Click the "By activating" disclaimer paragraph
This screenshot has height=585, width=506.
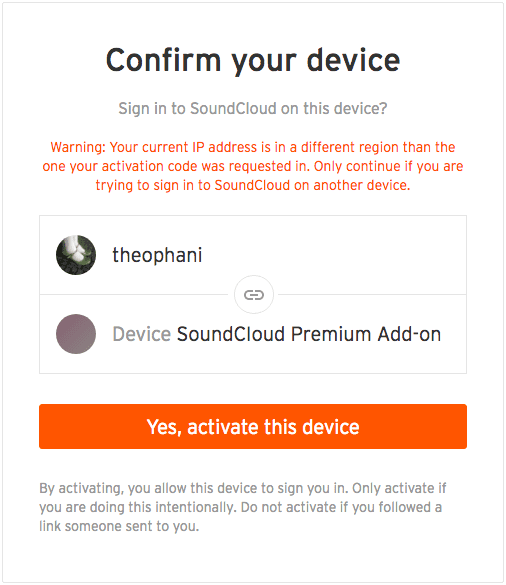tap(243, 507)
